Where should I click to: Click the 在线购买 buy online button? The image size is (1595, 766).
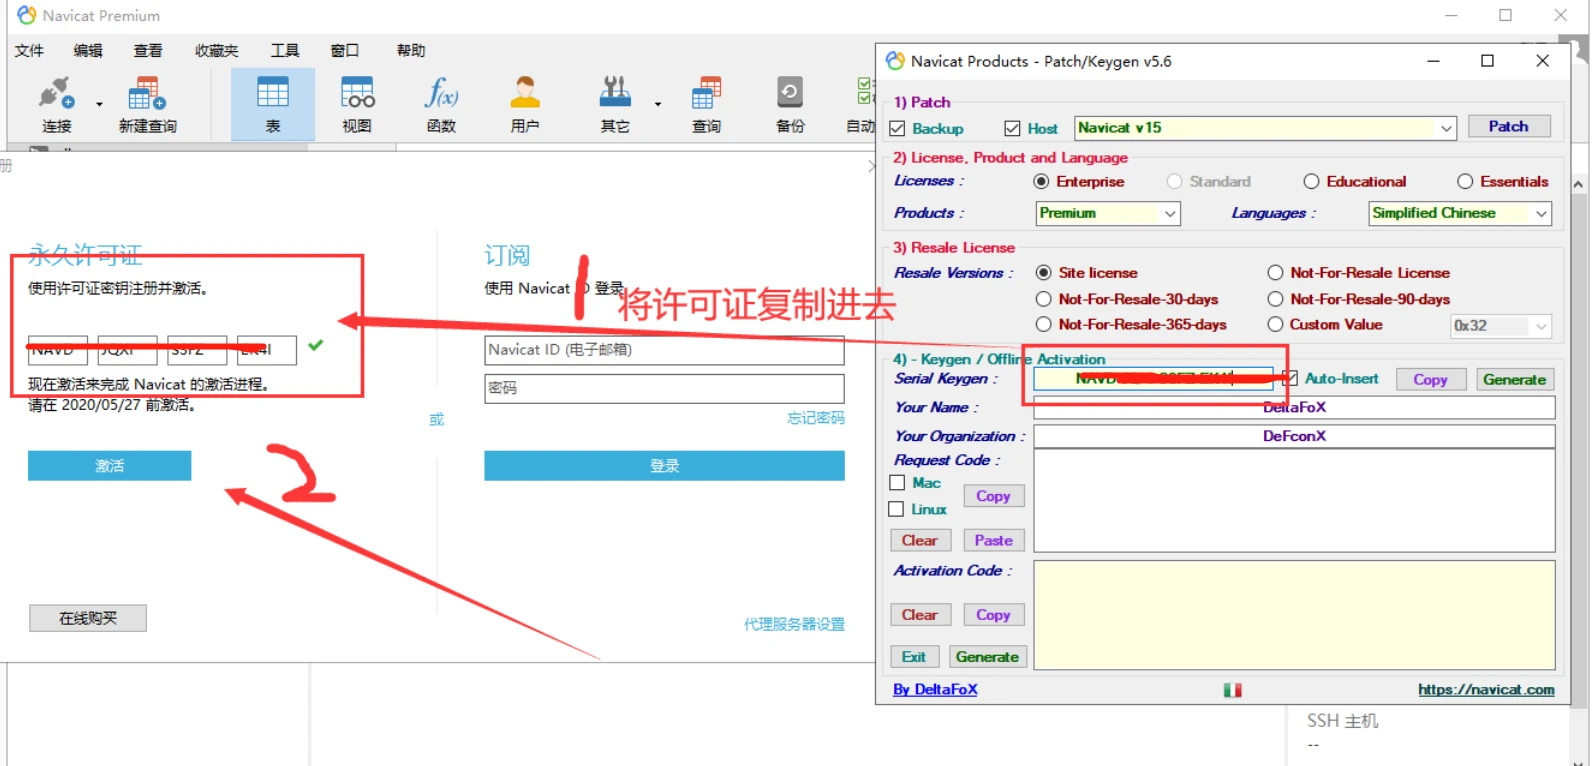[x=88, y=618]
